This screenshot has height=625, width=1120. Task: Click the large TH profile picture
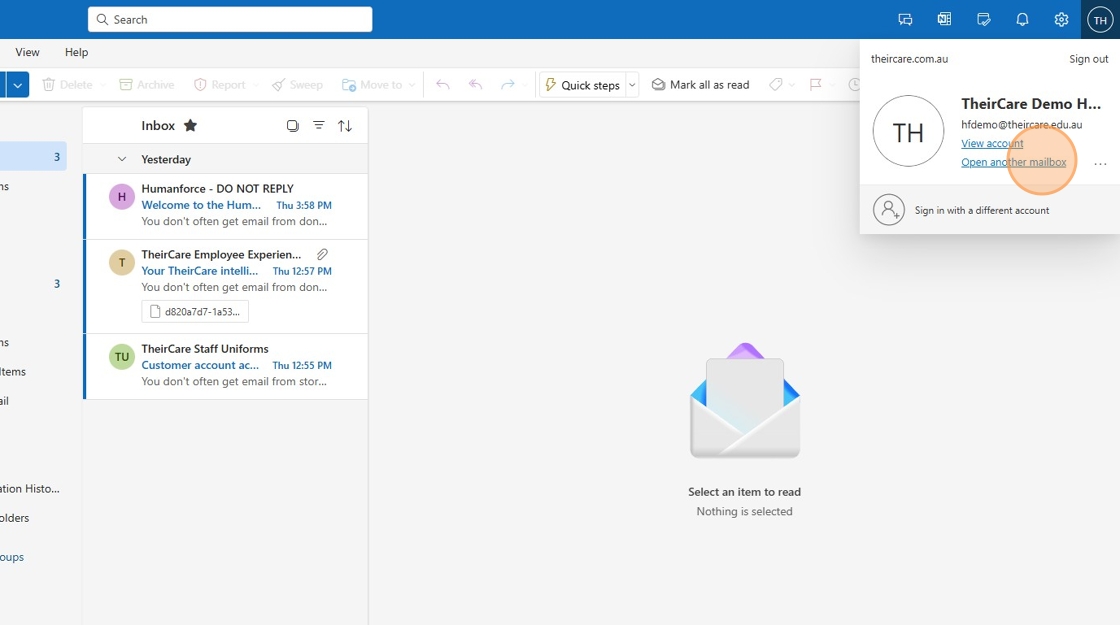coord(909,131)
